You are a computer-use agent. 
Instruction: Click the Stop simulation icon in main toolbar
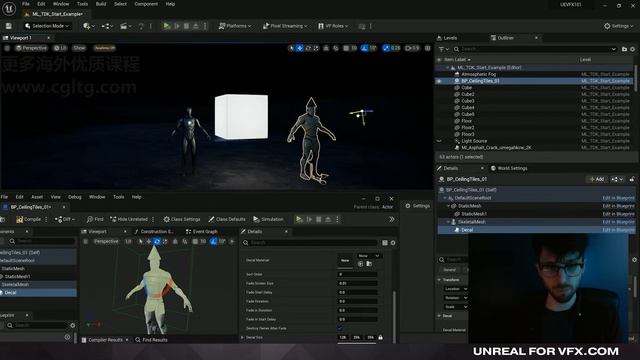coord(187,26)
